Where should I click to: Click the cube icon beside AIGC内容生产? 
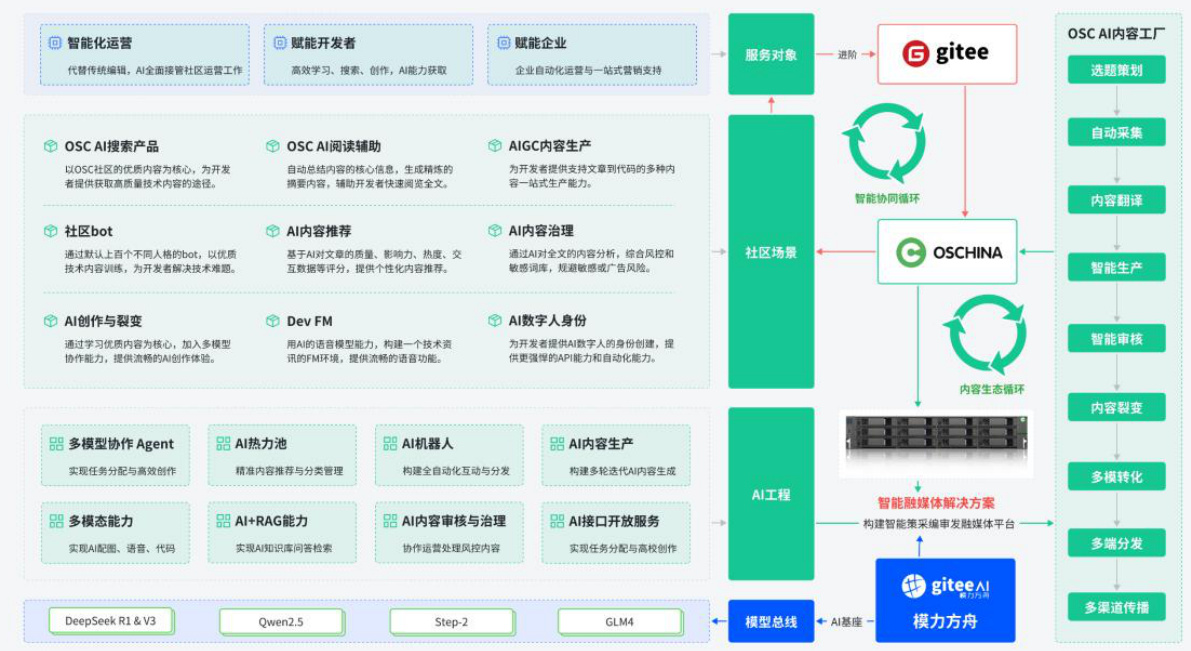tap(494, 145)
